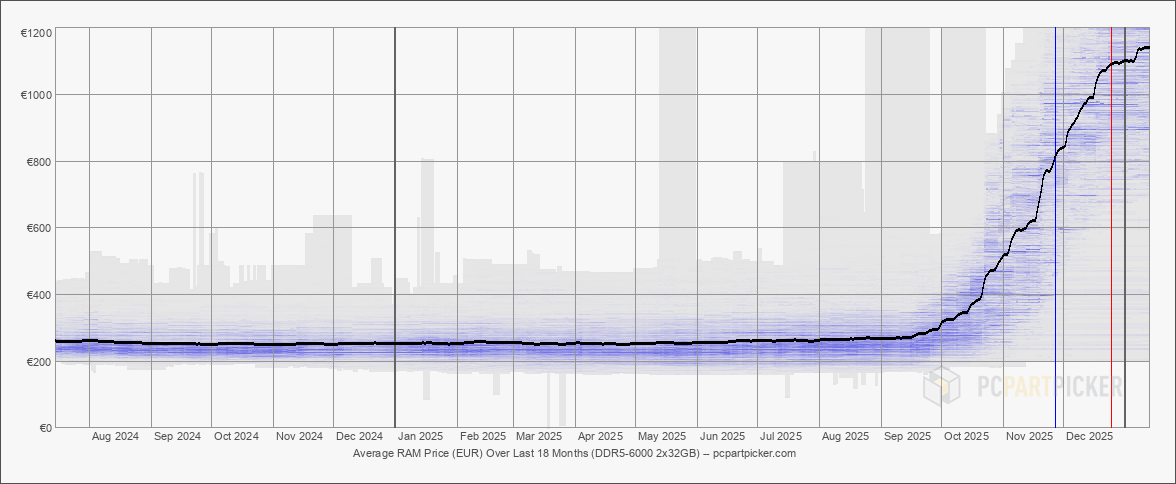Select the €200 price axis label
This screenshot has height=484, width=1176.
(39, 362)
